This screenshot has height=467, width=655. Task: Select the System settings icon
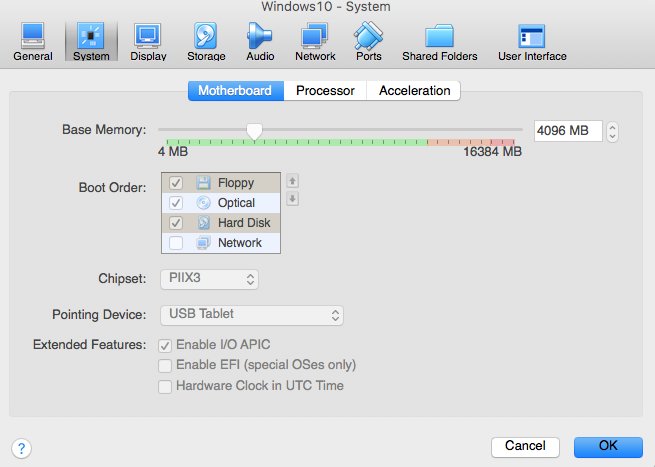pyautogui.click(x=91, y=42)
